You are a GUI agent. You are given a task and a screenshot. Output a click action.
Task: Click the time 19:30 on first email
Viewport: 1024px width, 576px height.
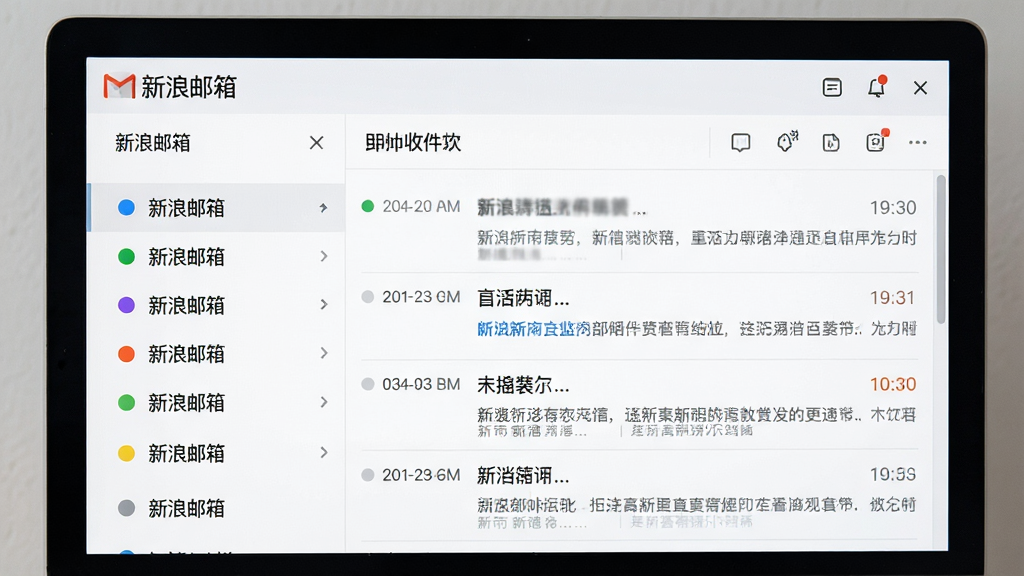coord(893,208)
